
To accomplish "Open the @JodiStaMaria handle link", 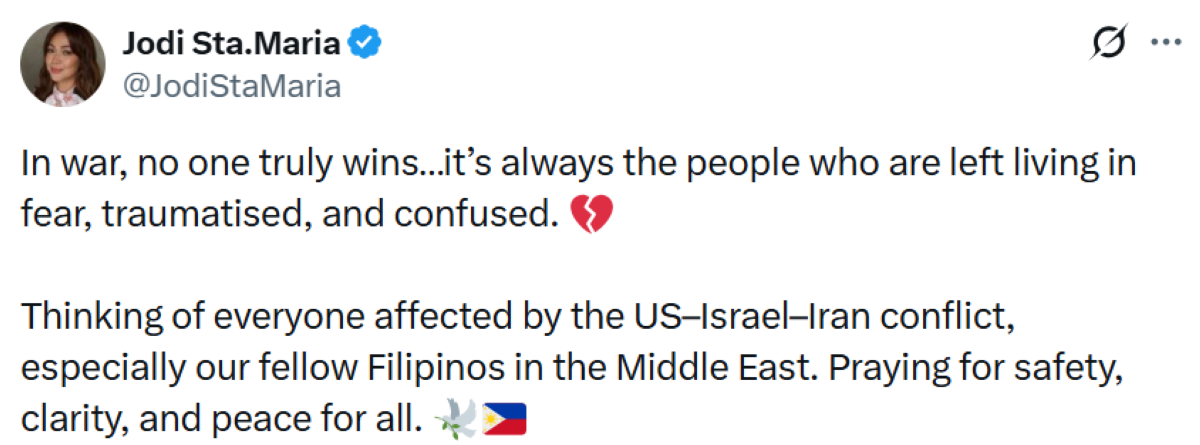I will point(231,86).
